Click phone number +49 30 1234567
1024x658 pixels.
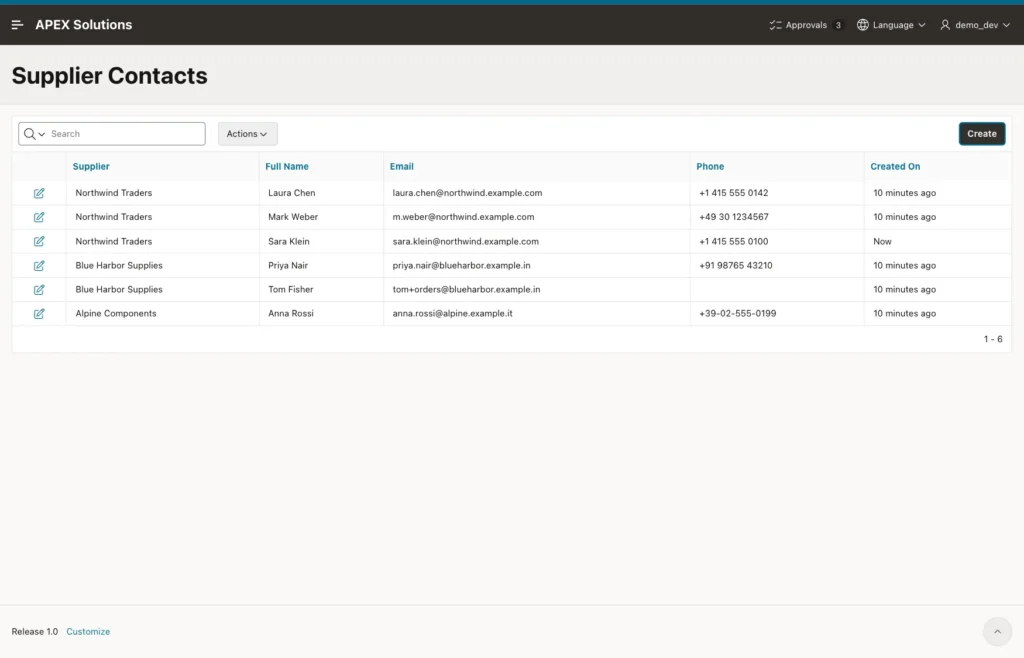tap(734, 217)
